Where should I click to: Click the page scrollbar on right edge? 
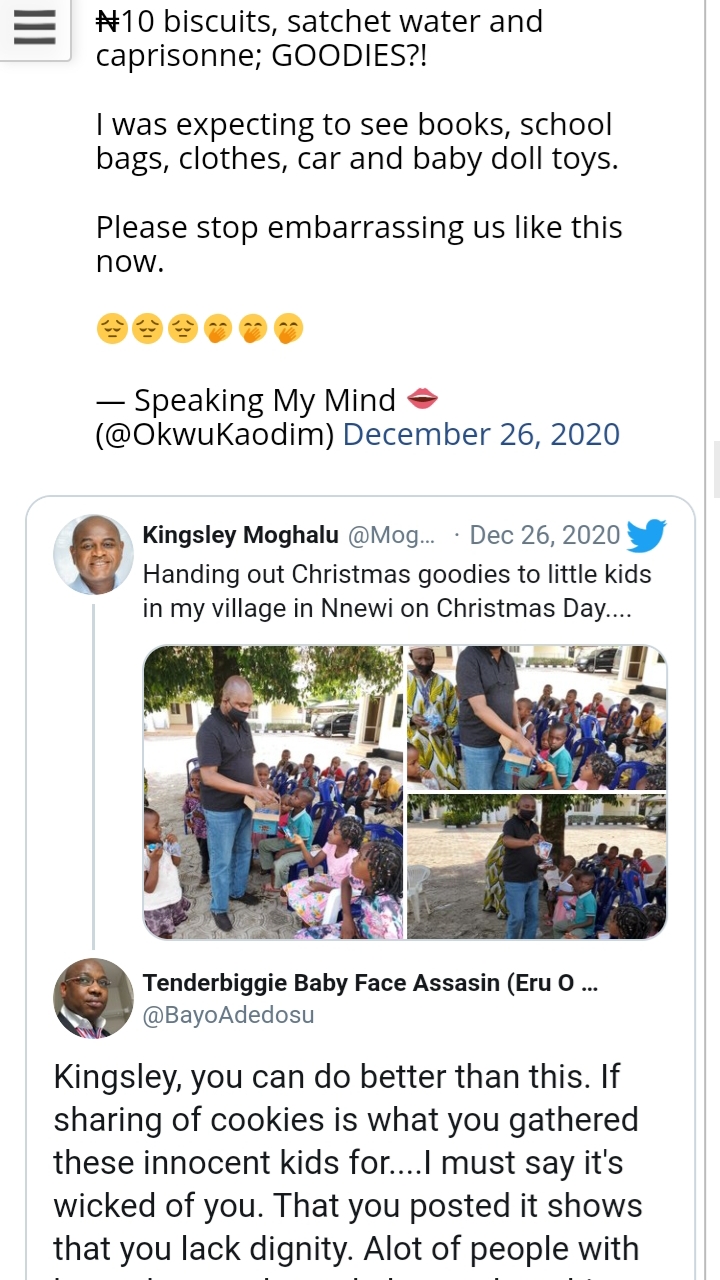[x=716, y=470]
